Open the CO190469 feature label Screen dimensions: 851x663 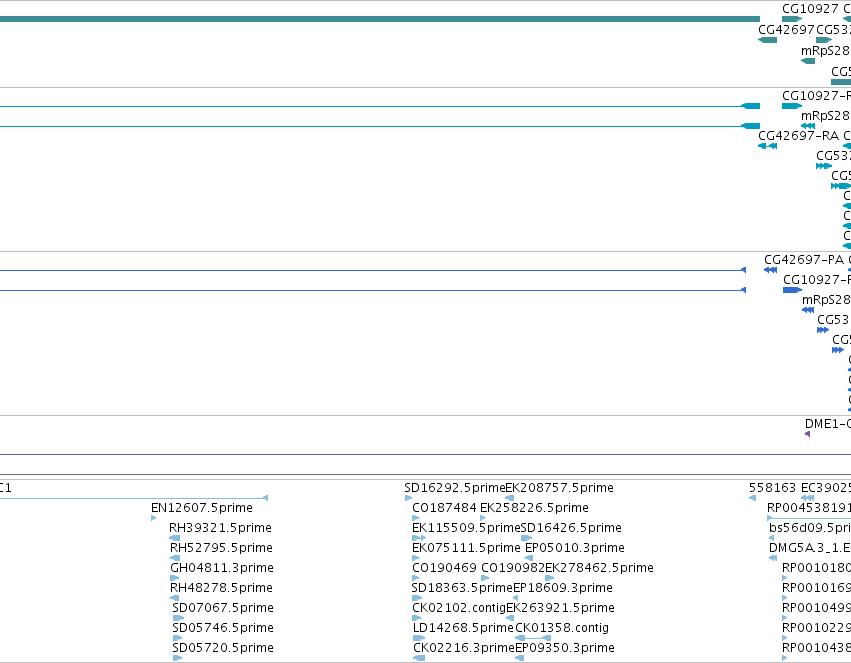pos(444,568)
